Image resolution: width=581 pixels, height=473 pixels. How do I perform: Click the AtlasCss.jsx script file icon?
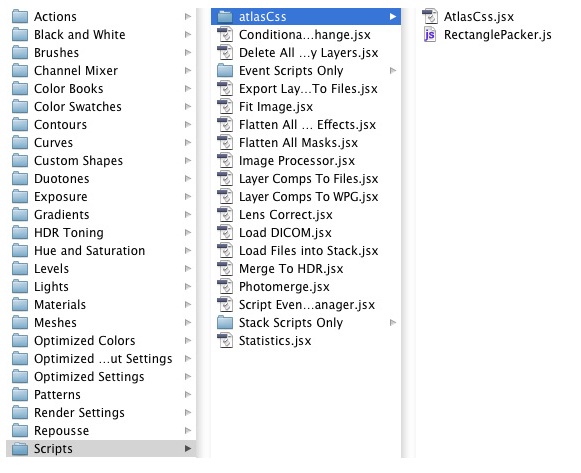430,16
